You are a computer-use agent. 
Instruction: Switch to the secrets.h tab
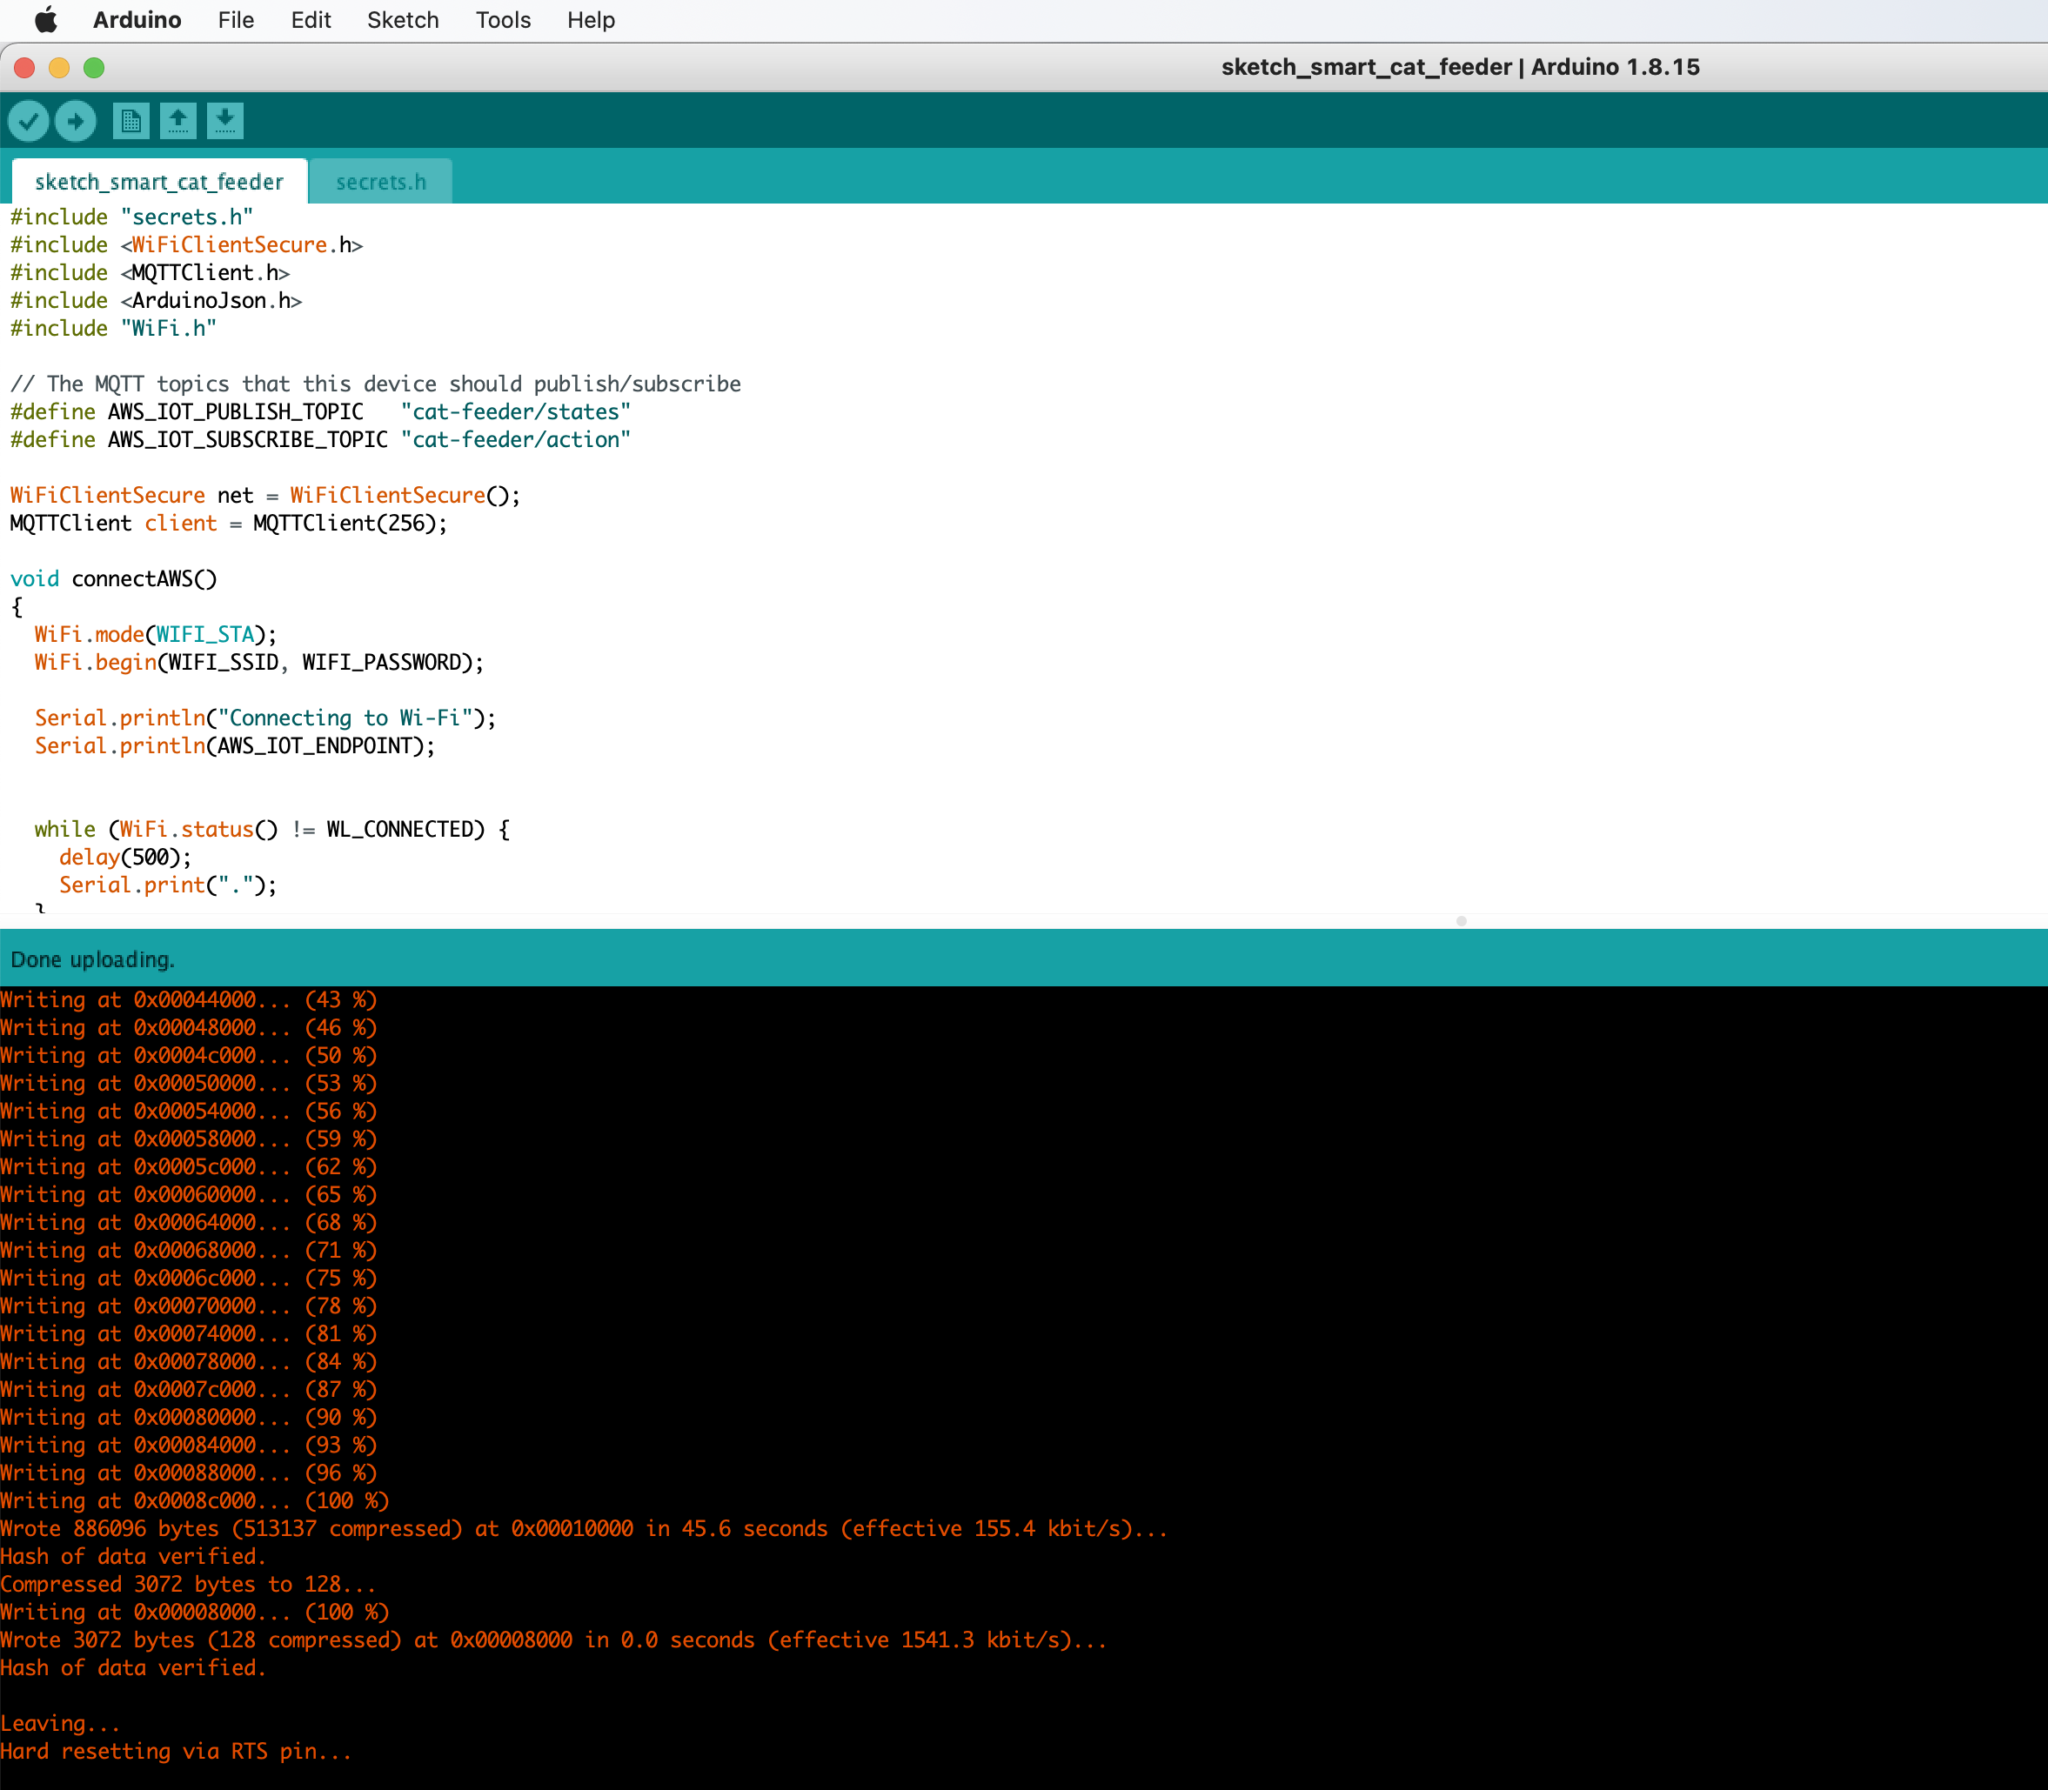click(381, 182)
